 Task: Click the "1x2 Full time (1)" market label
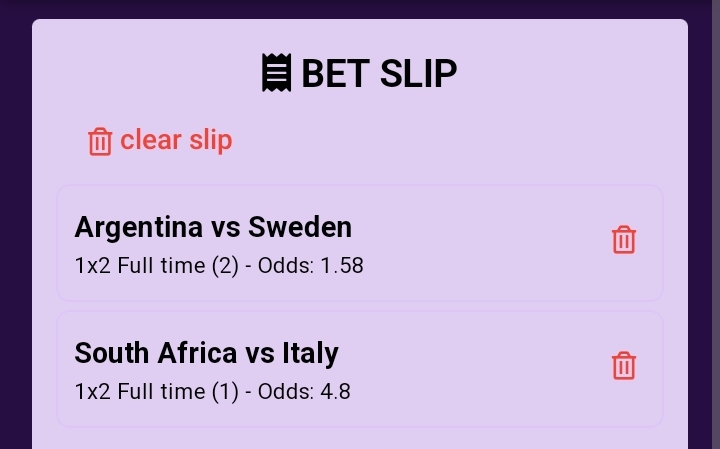tap(156, 391)
